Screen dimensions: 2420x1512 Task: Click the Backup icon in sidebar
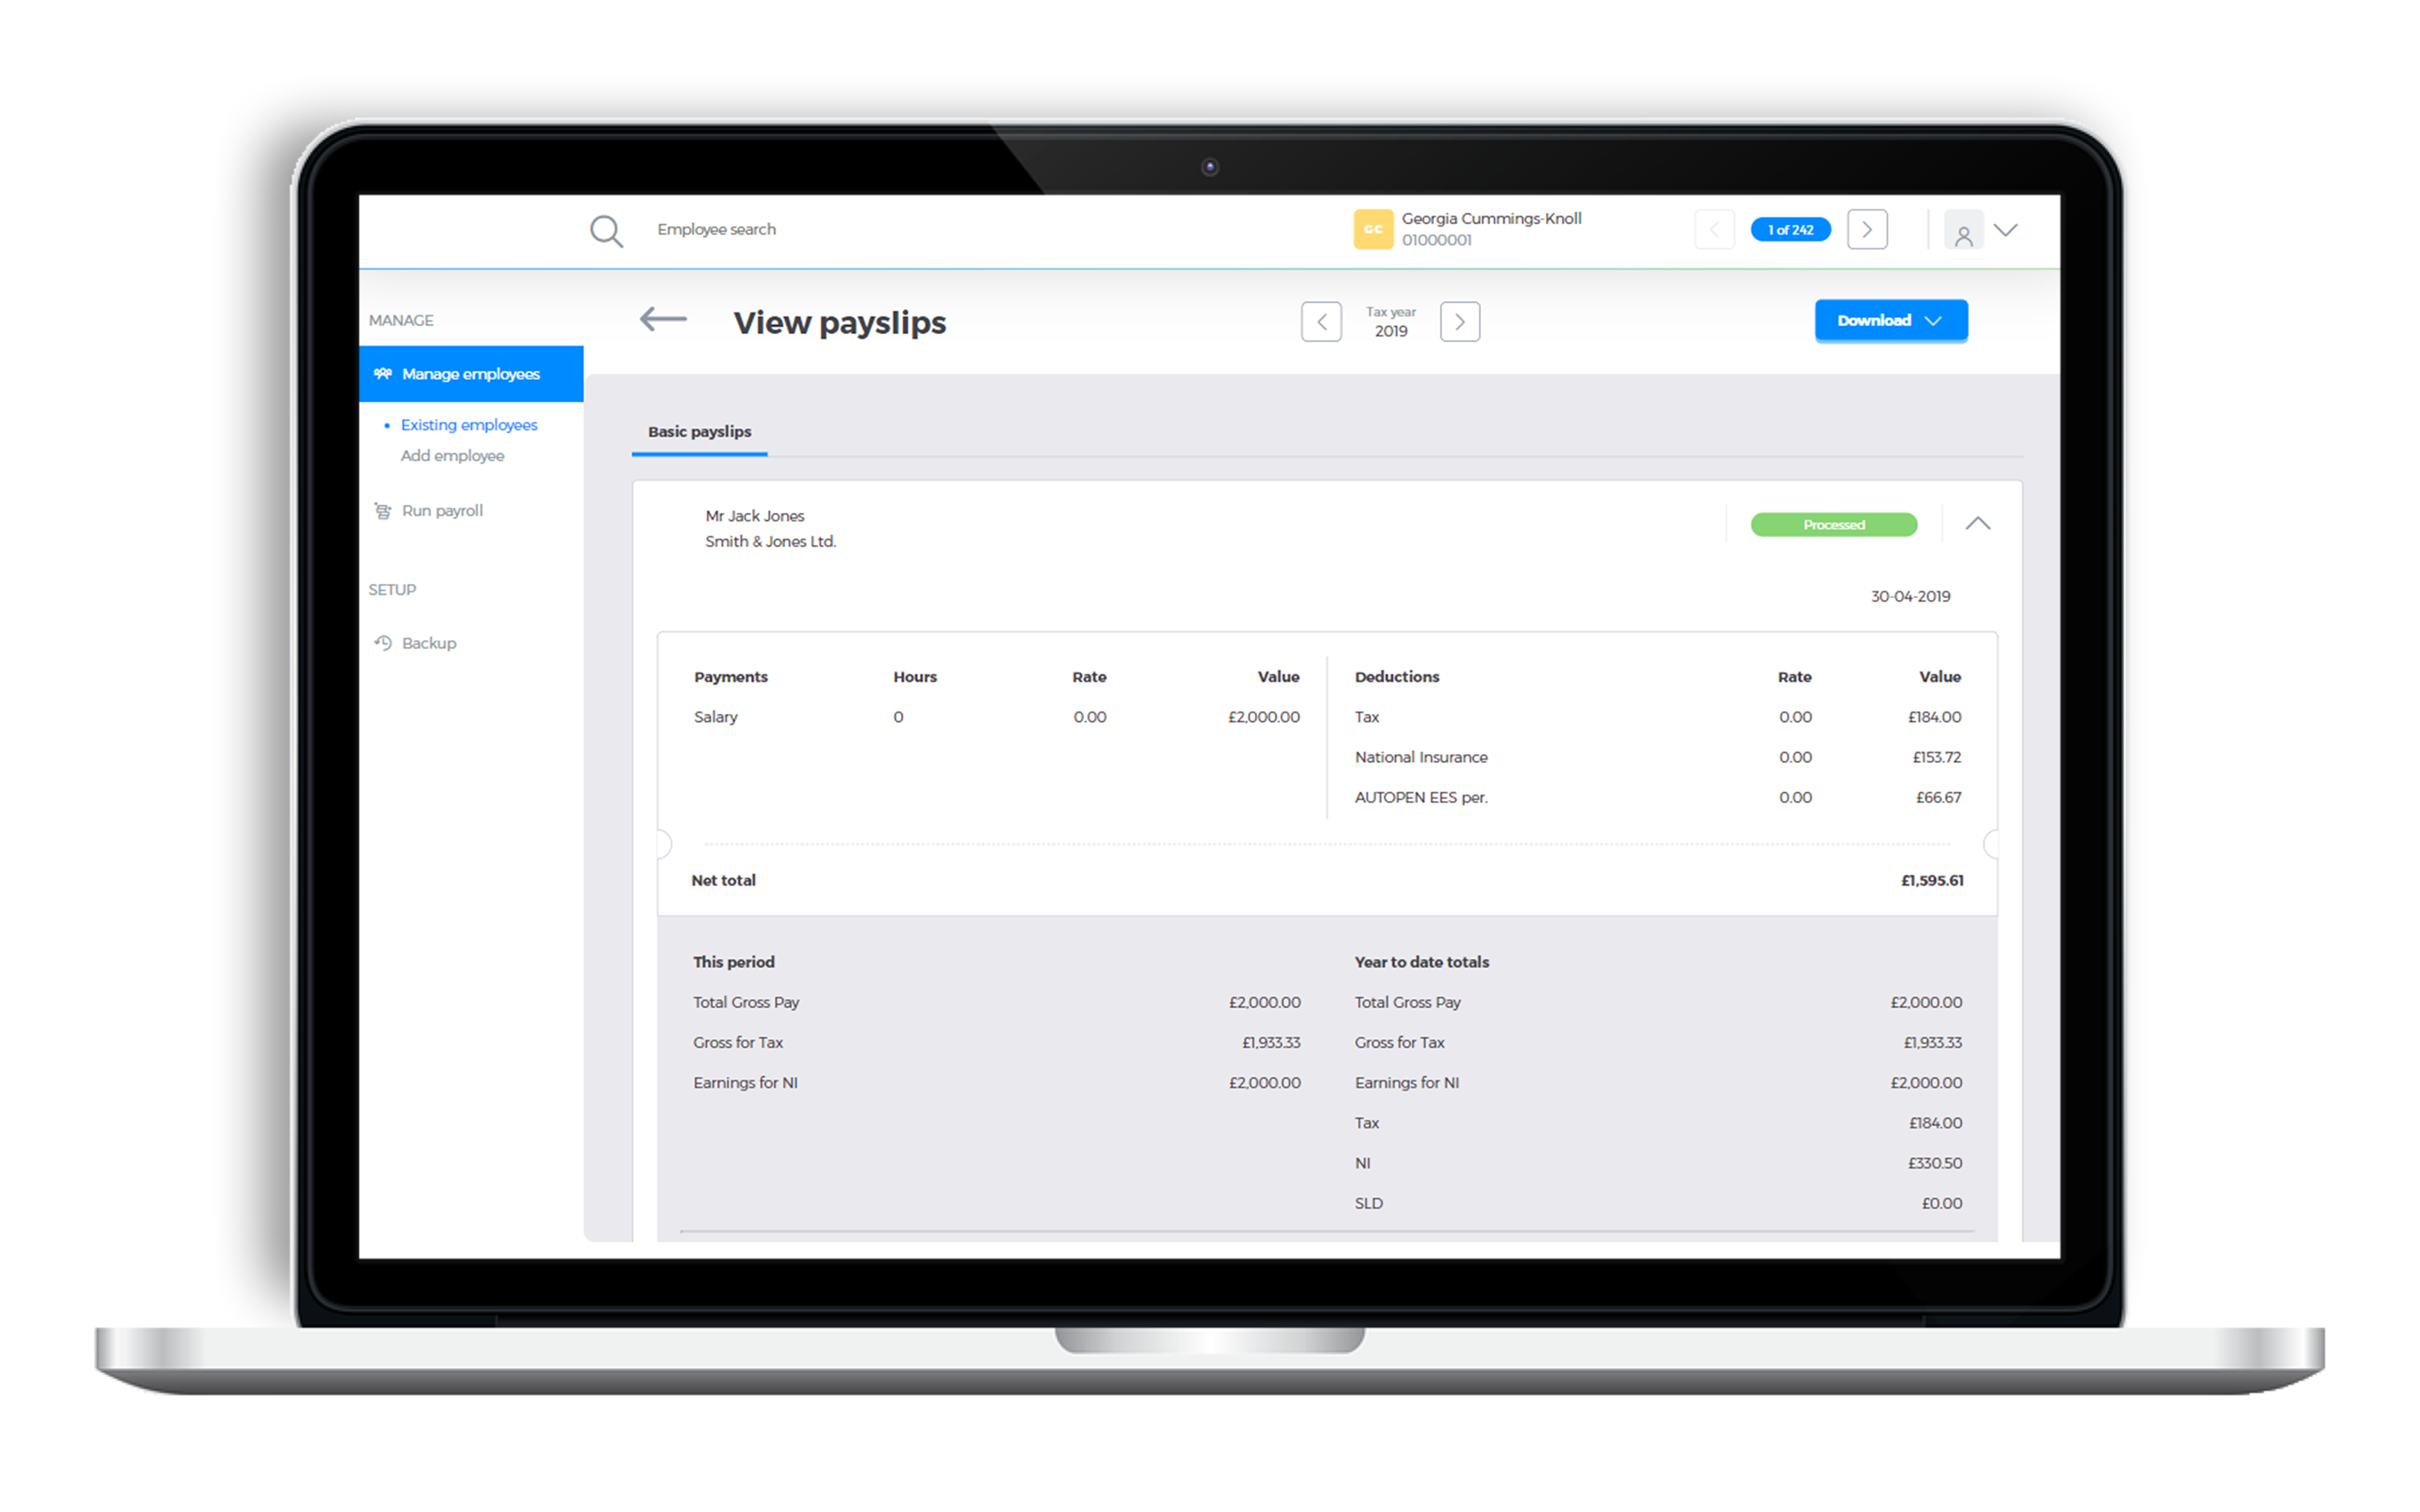(385, 643)
